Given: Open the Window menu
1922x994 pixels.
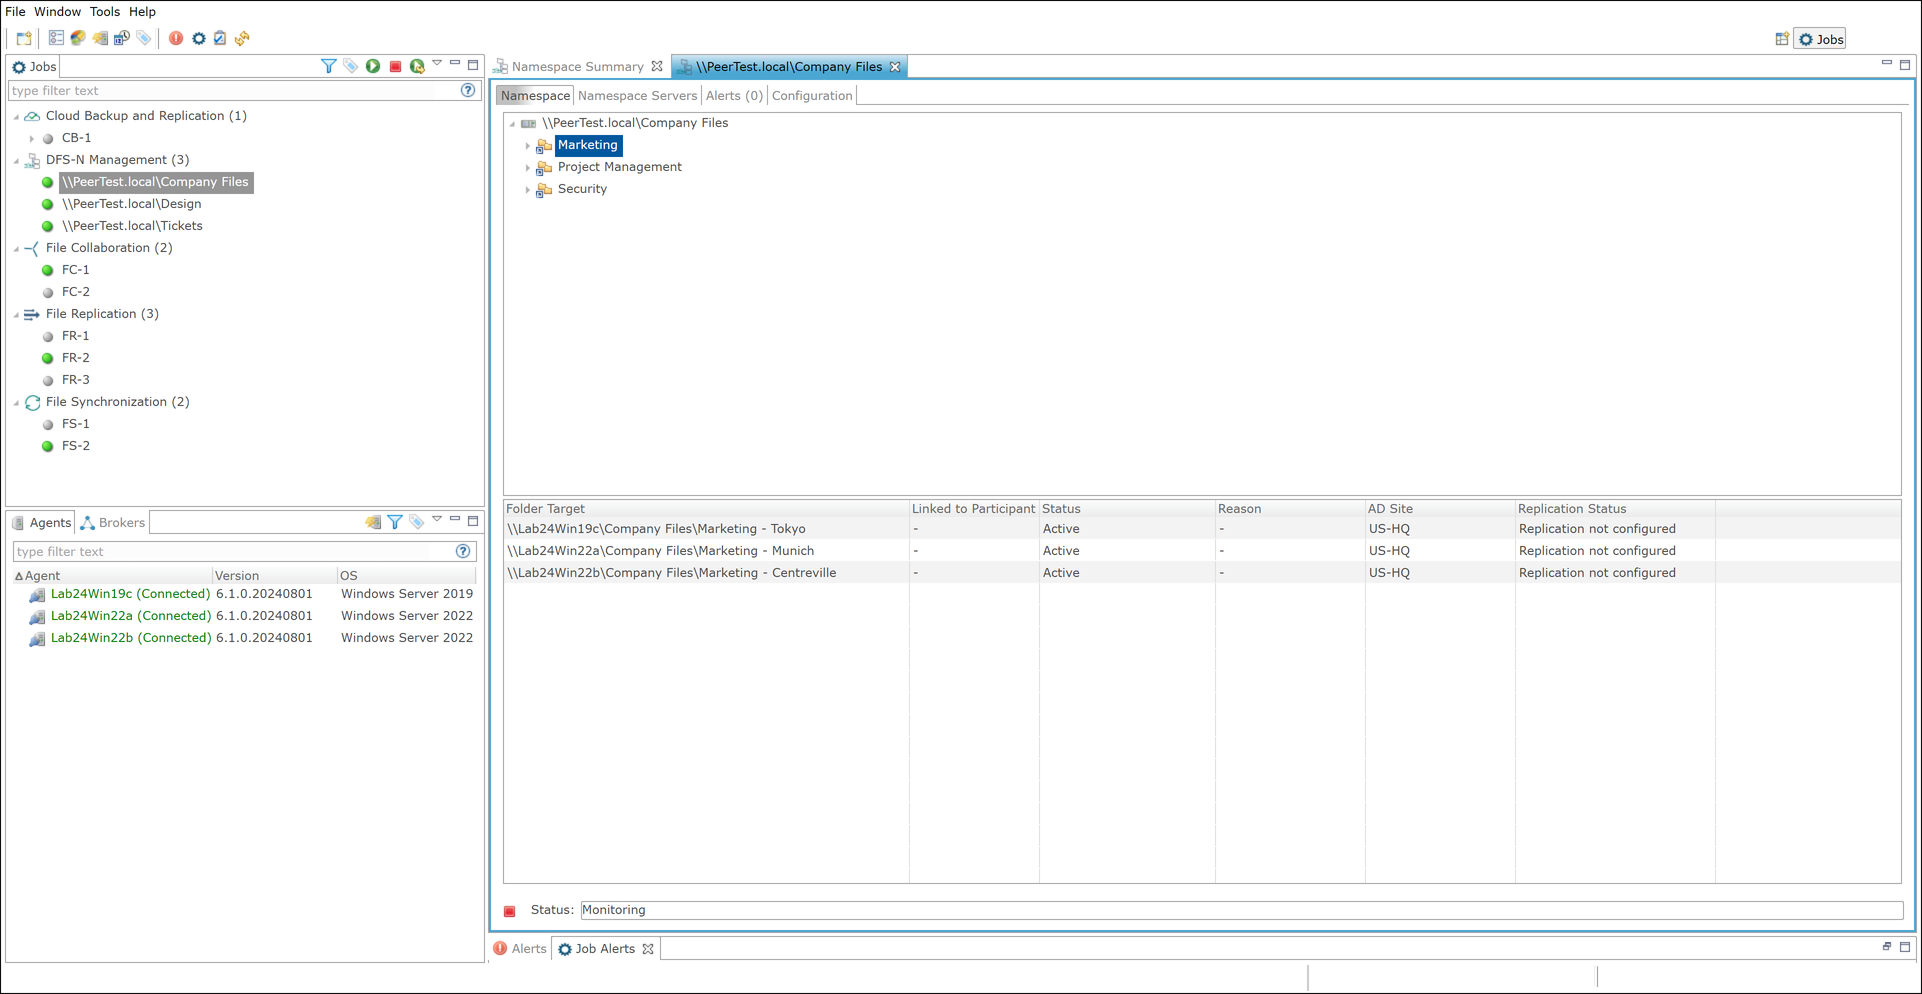Looking at the screenshot, I should (57, 12).
